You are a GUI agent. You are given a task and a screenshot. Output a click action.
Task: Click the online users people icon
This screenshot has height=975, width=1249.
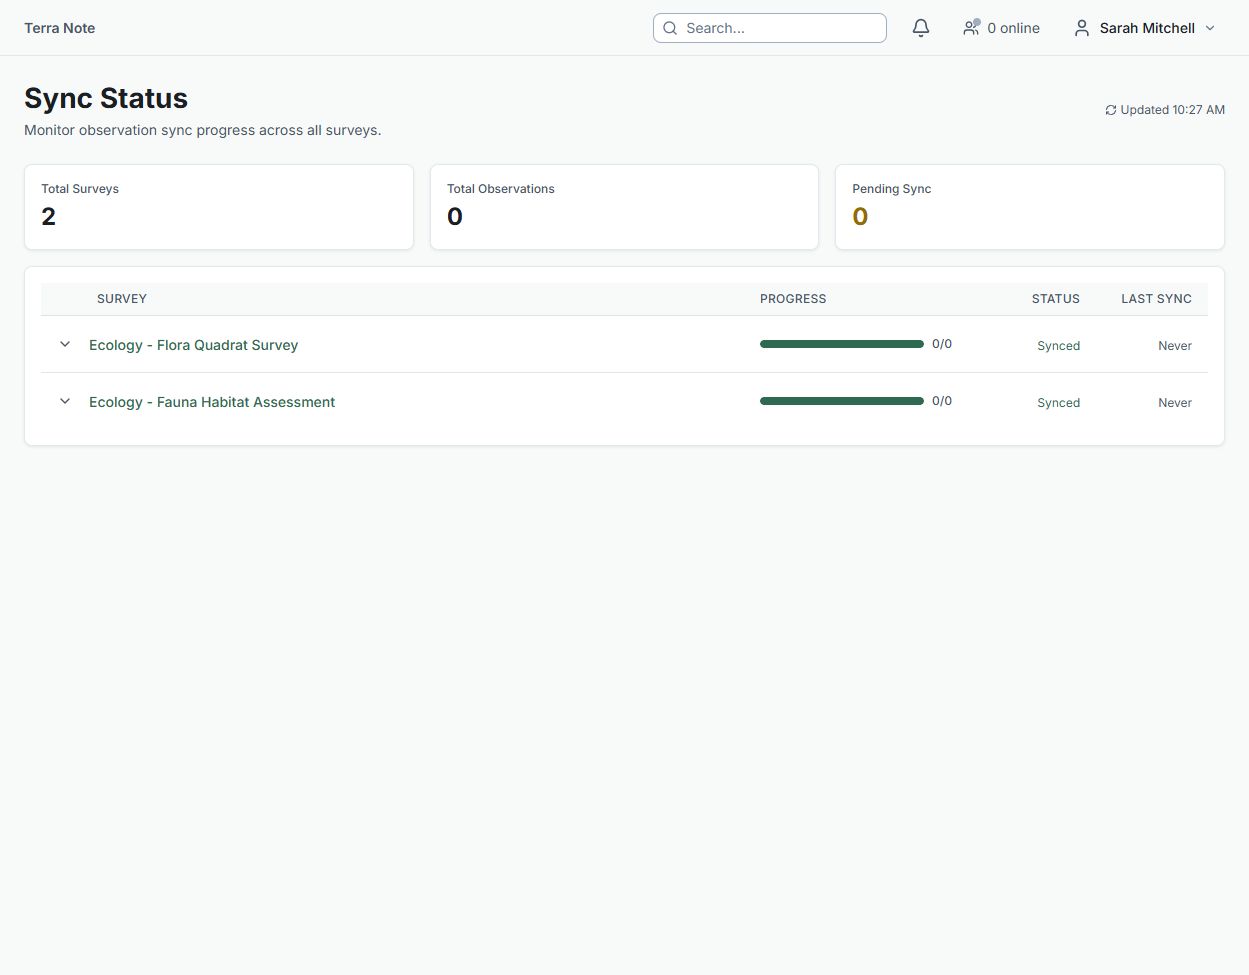tap(971, 28)
